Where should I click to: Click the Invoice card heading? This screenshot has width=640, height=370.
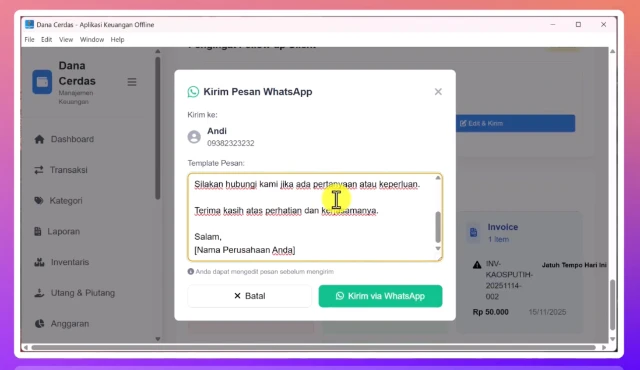tap(503, 227)
